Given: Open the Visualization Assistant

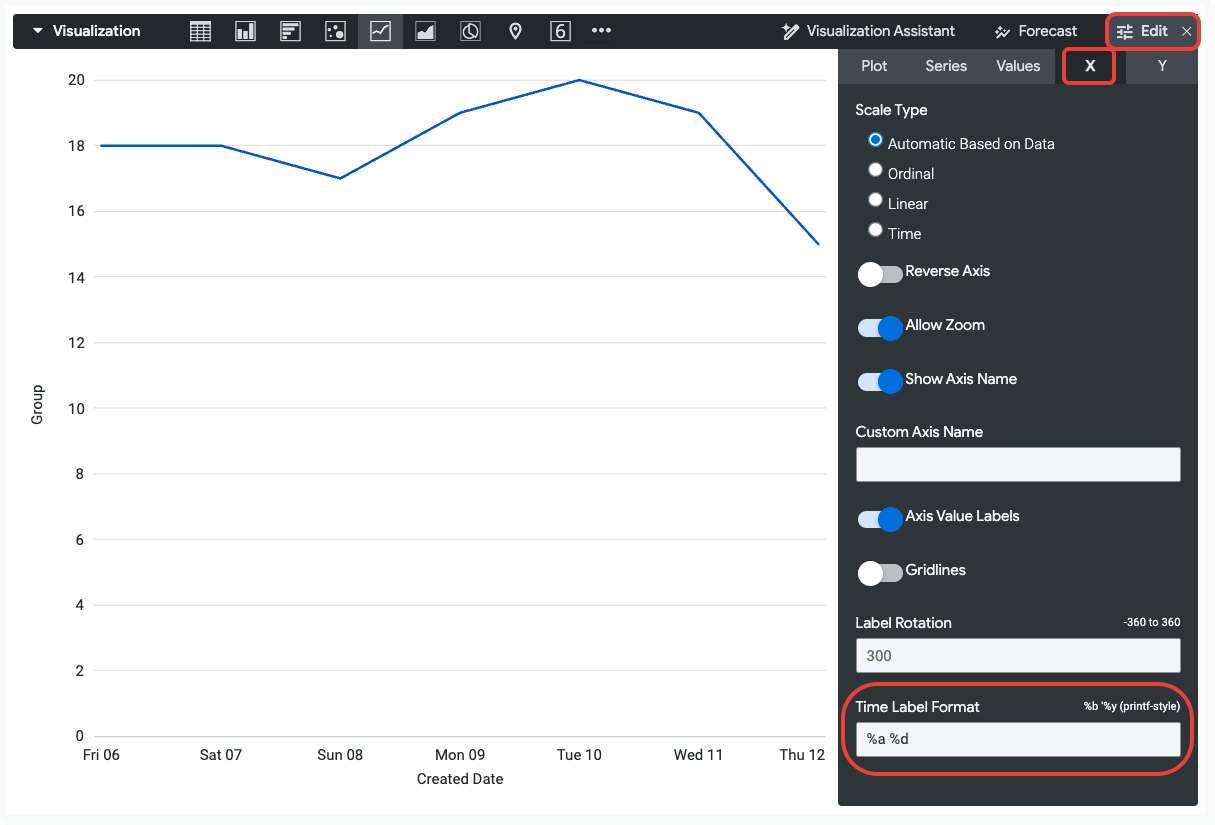Looking at the screenshot, I should click(x=868, y=31).
